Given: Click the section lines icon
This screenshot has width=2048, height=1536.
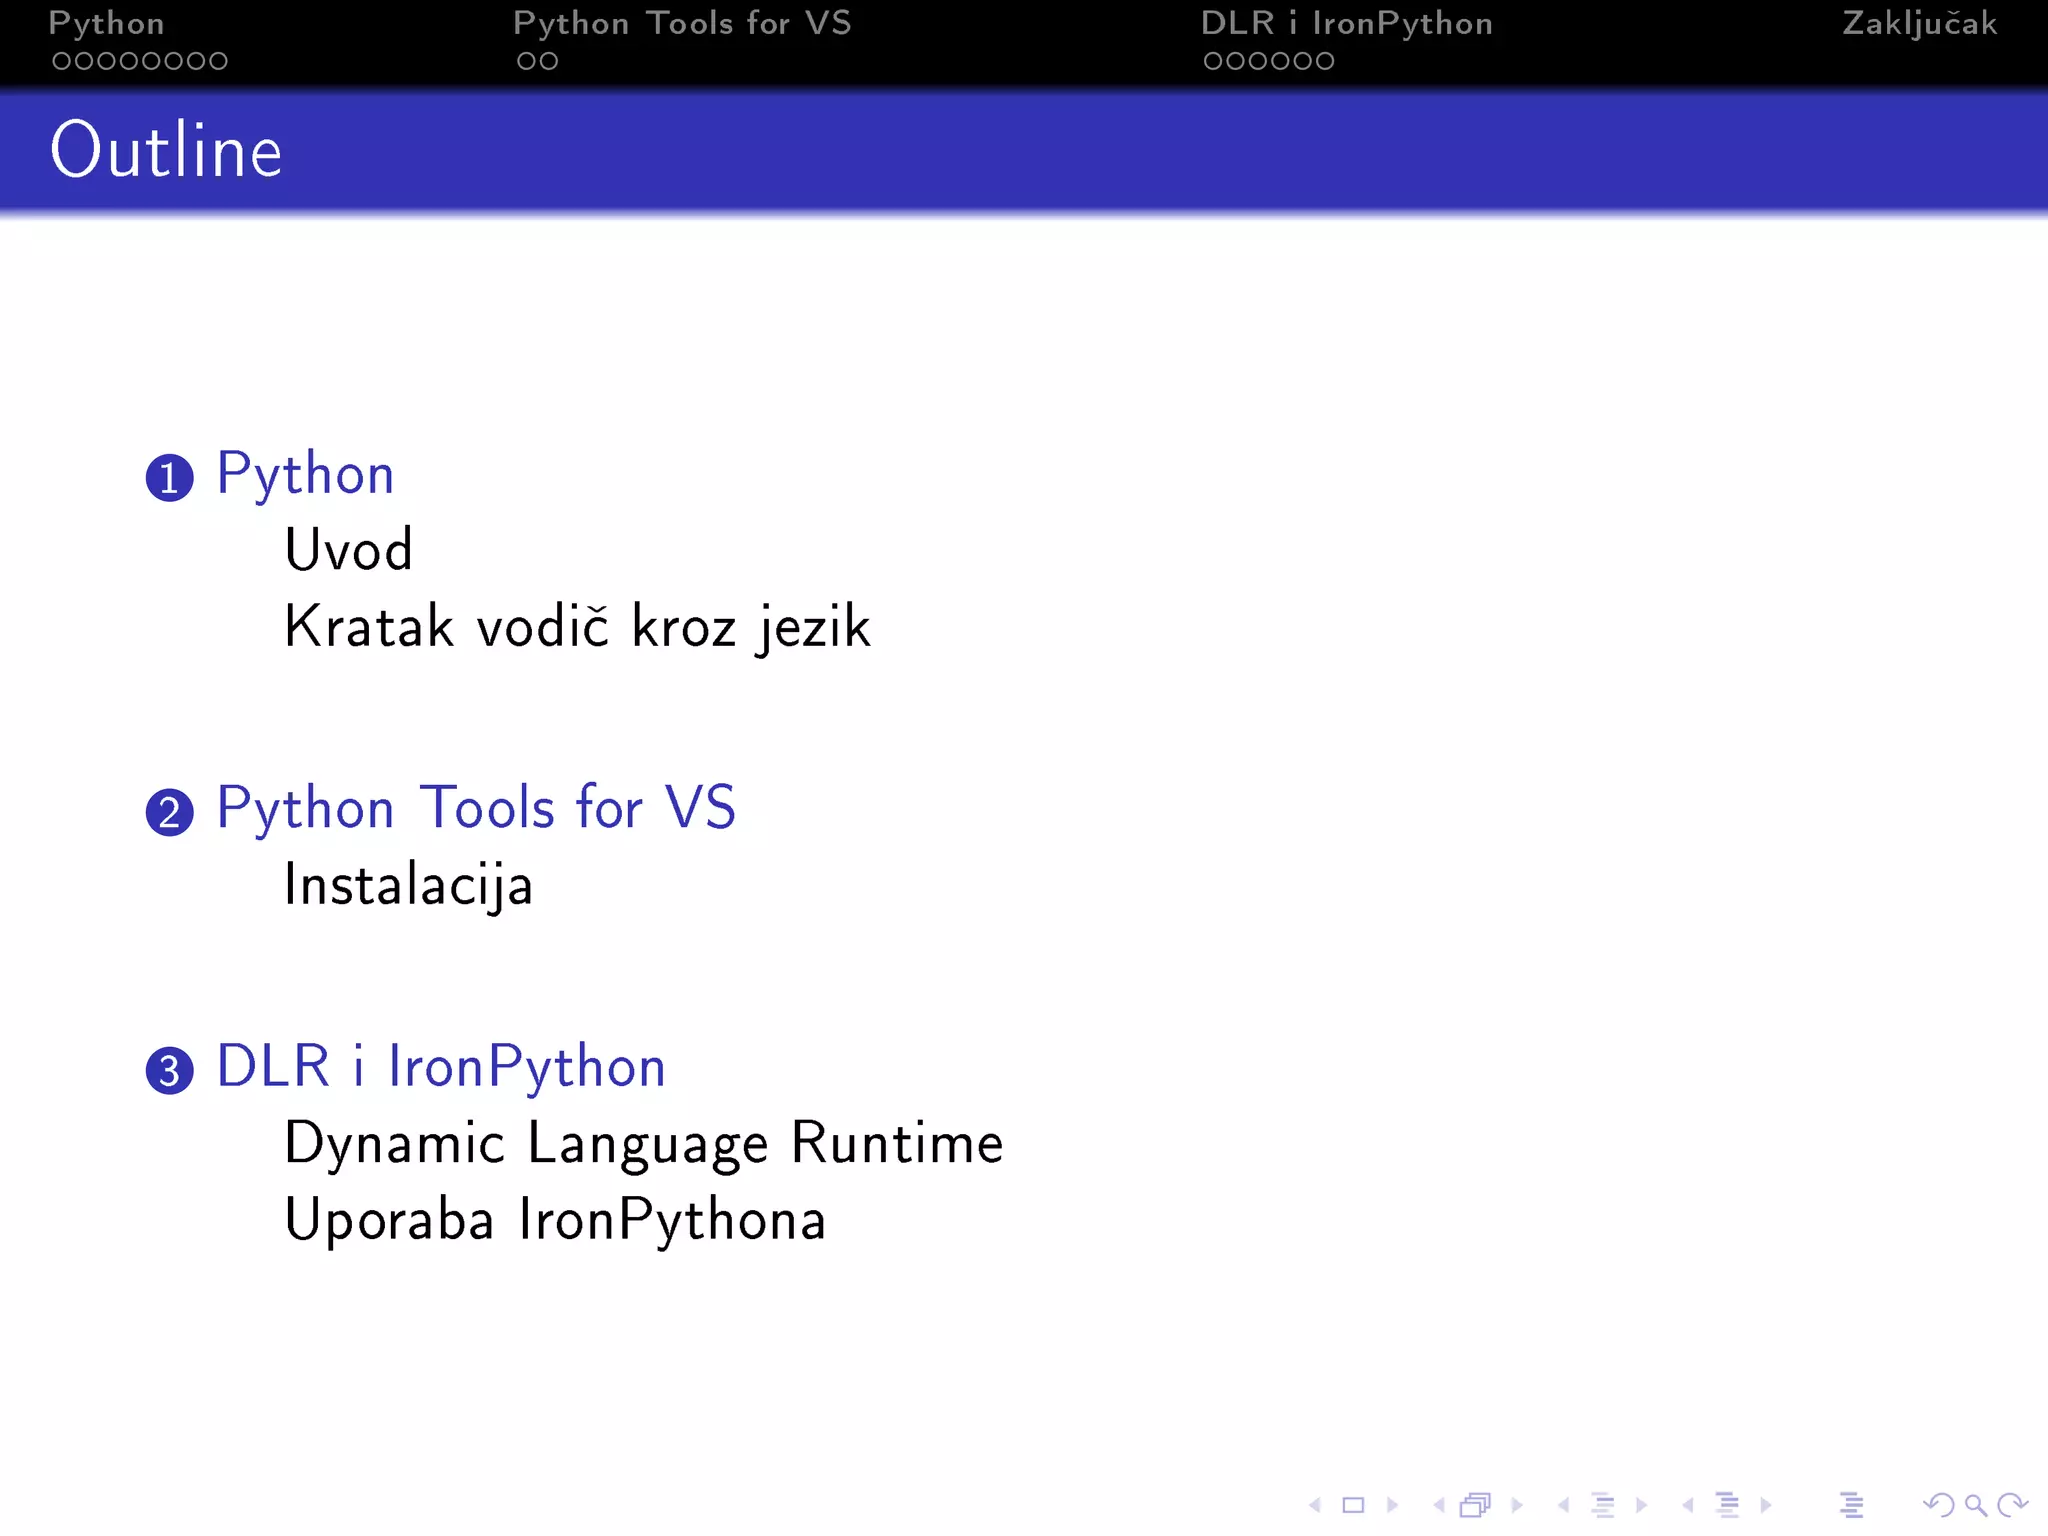Looking at the screenshot, I should [1727, 1504].
